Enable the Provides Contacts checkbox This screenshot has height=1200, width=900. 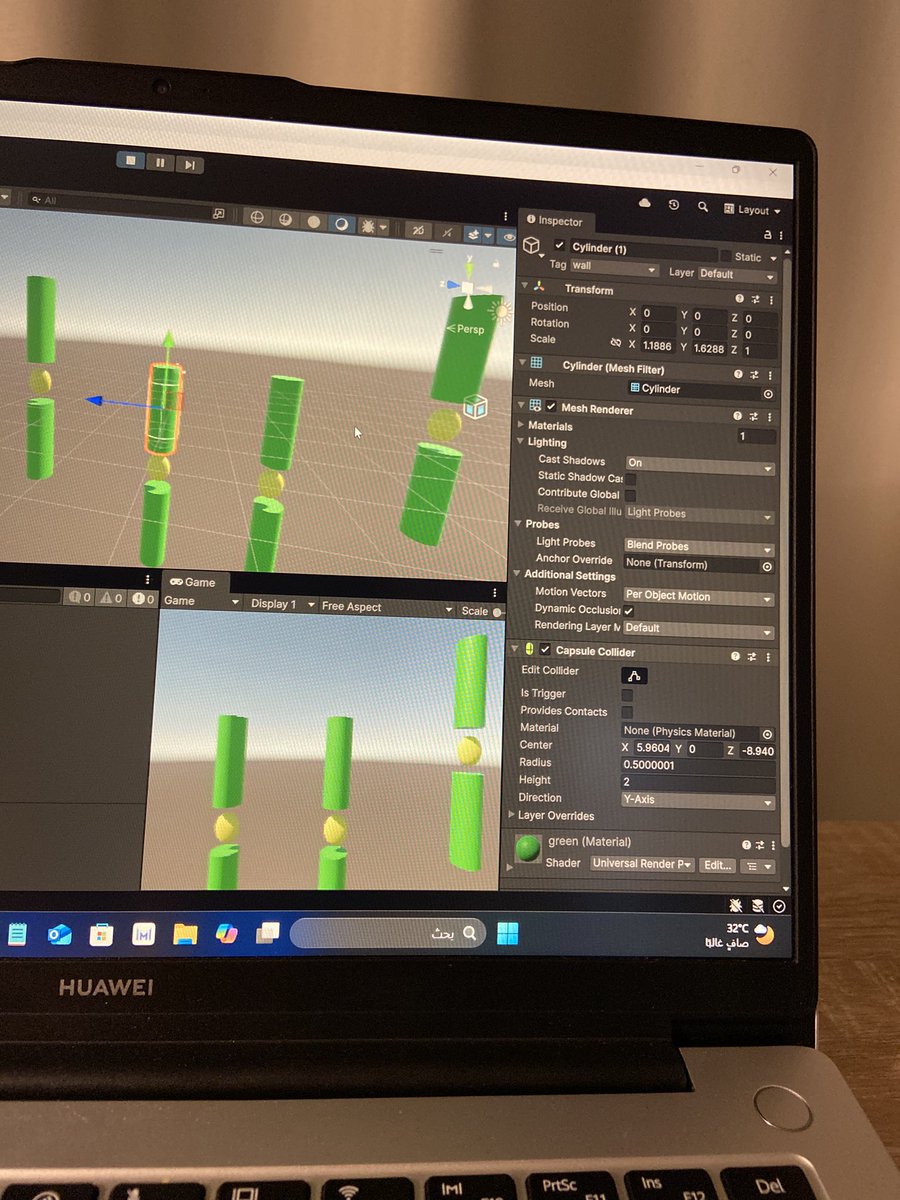click(x=627, y=712)
